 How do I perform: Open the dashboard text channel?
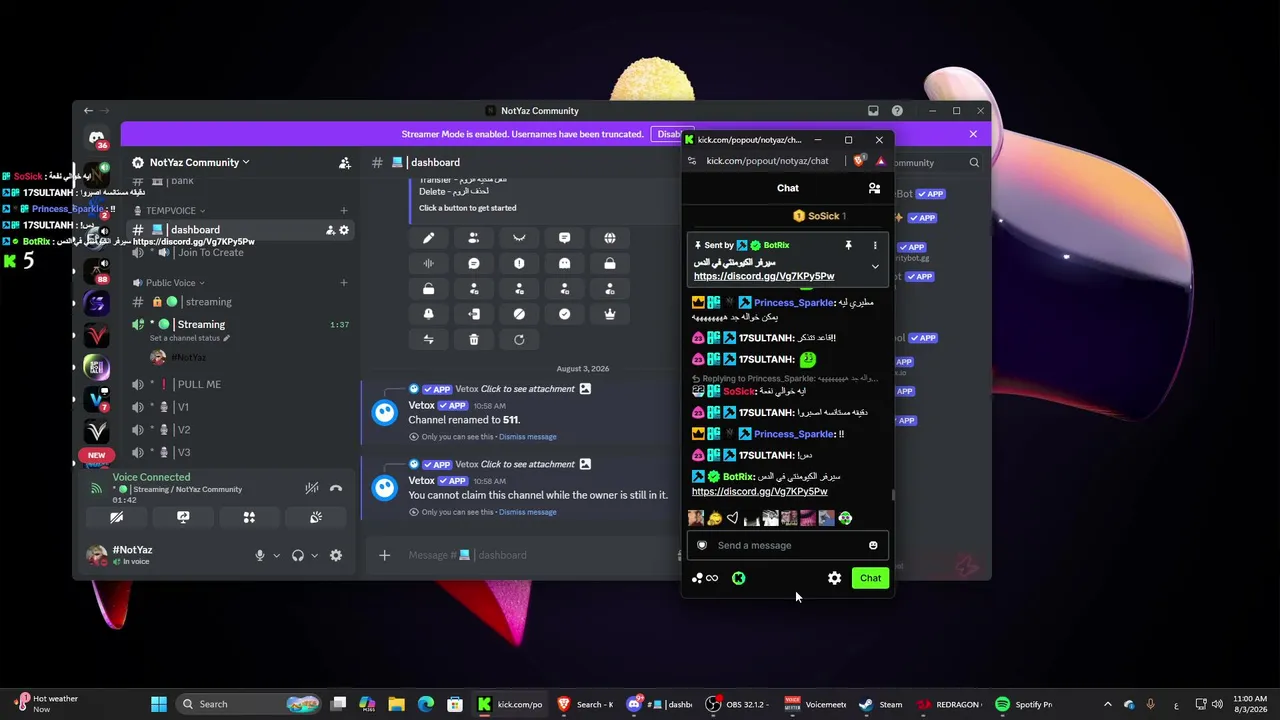coord(240,230)
